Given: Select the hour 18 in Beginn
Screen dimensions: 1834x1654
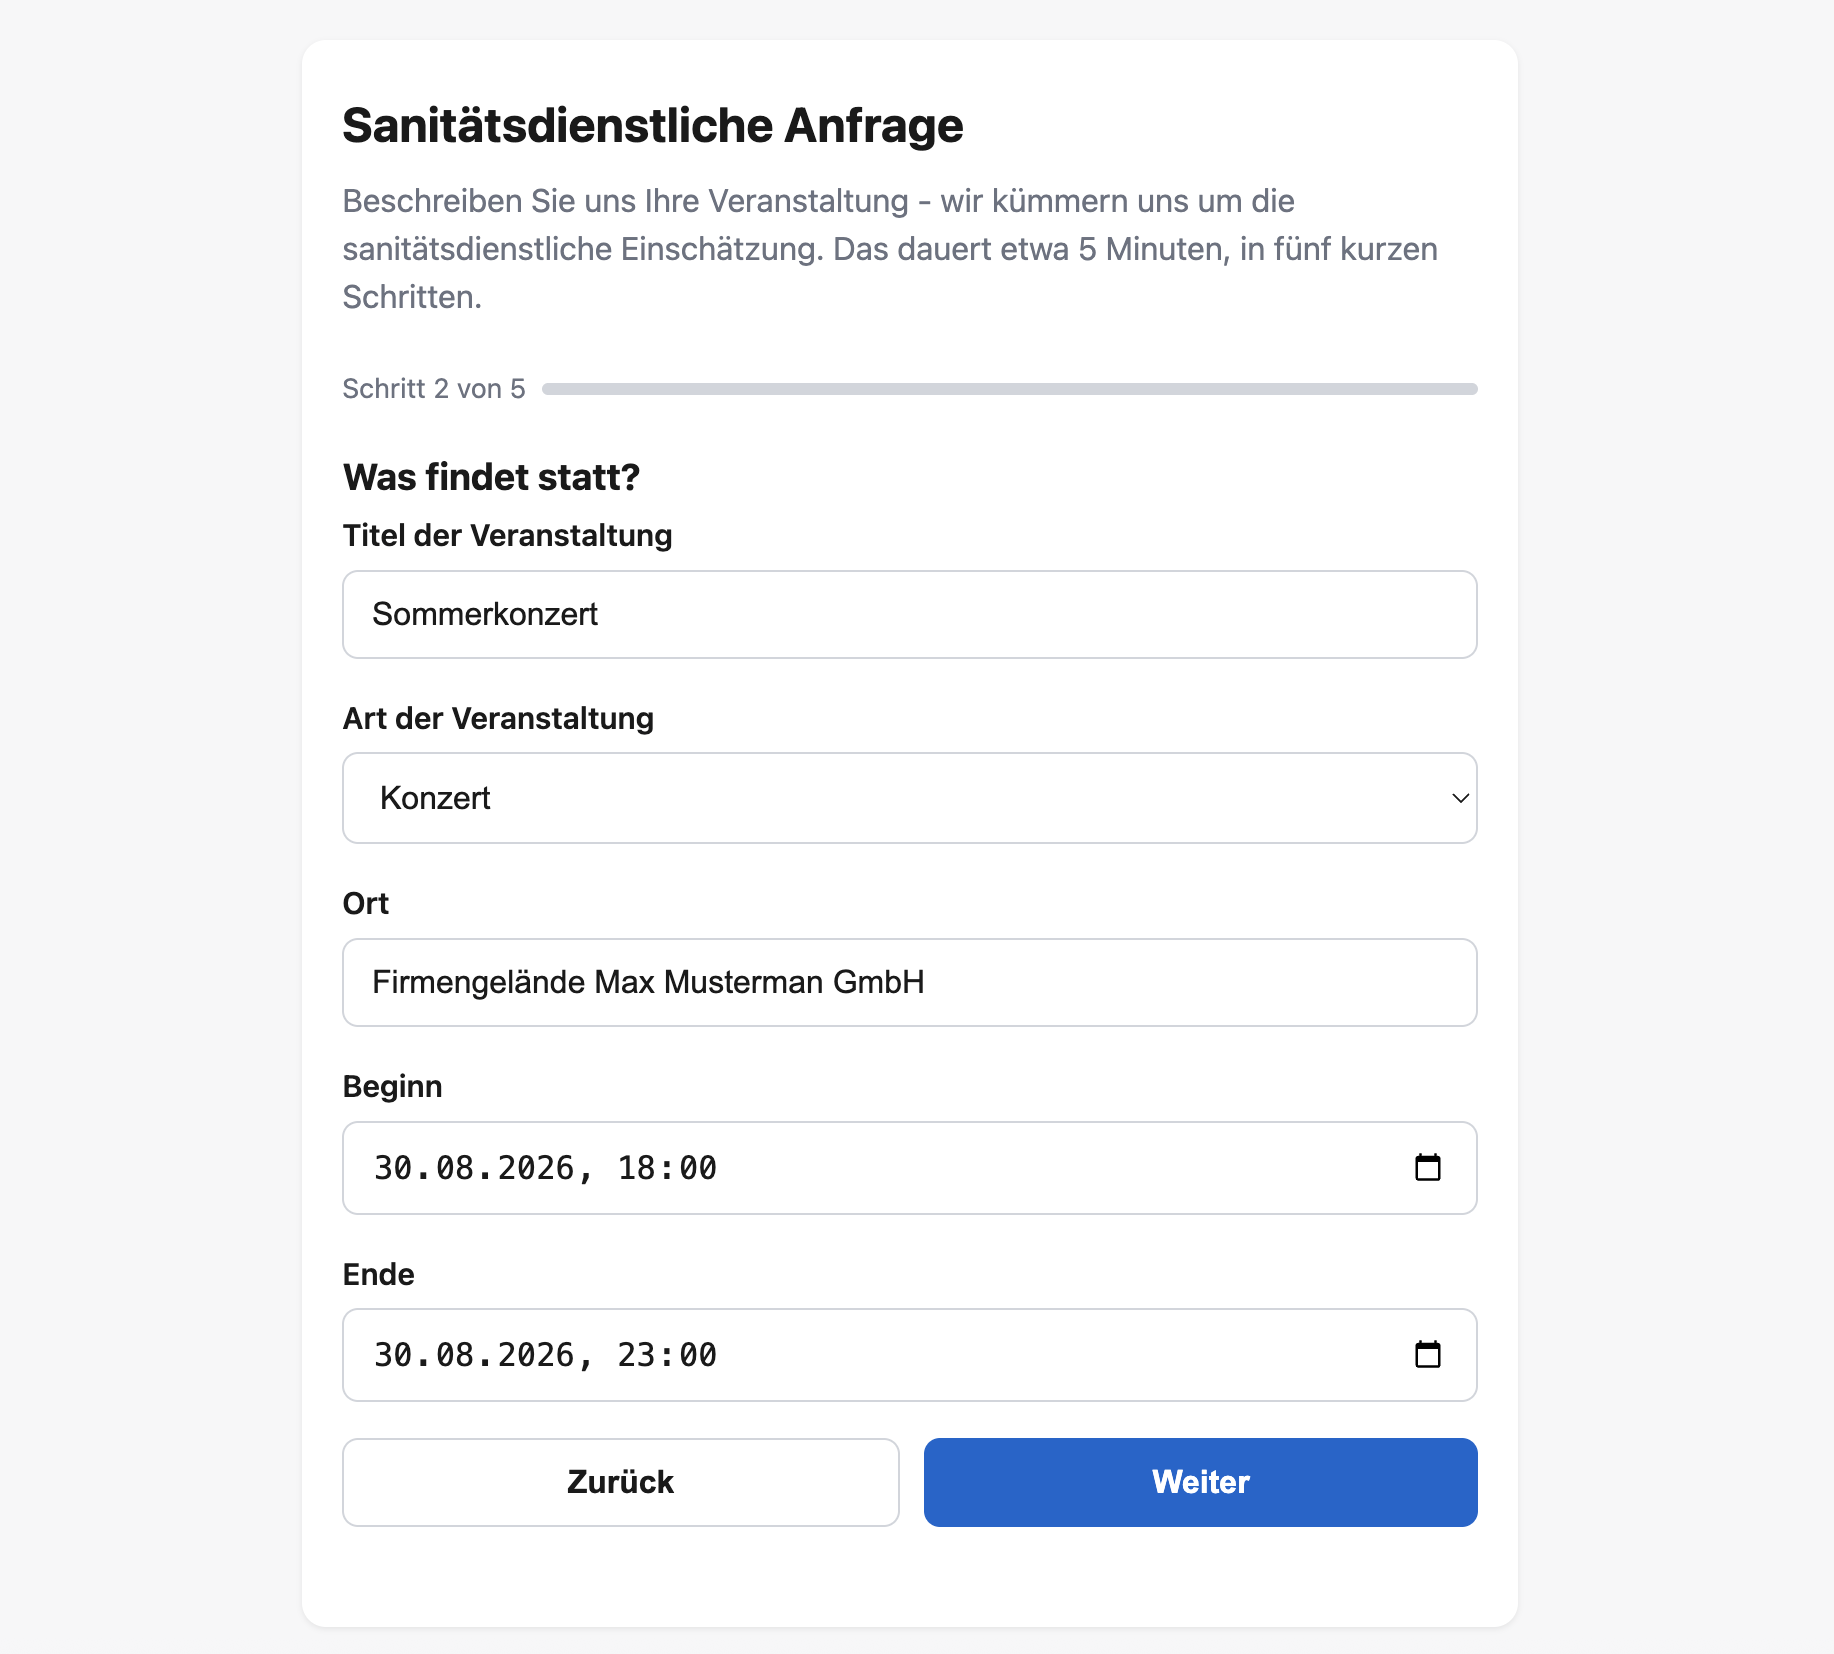Looking at the screenshot, I should click(637, 1168).
